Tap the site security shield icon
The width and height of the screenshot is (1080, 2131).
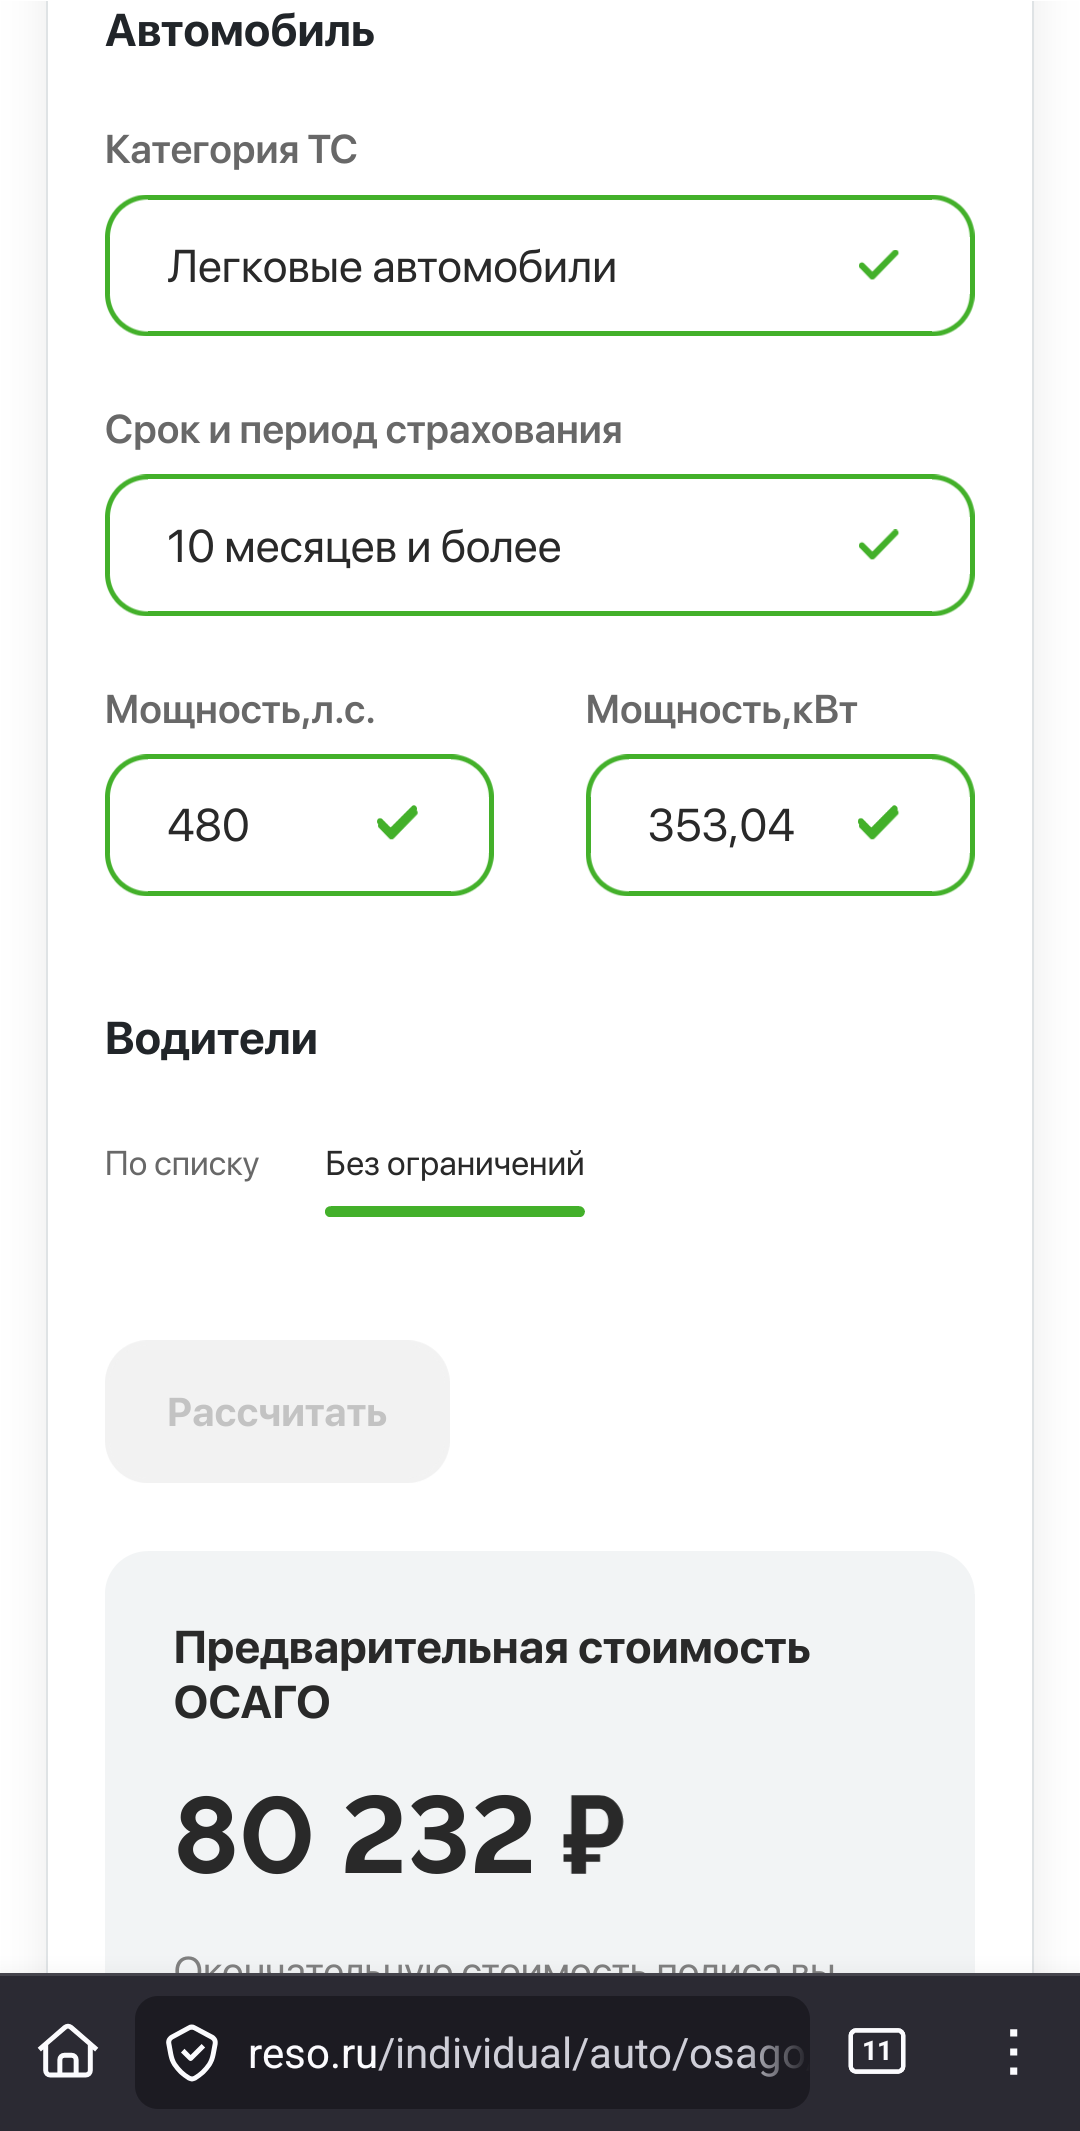[x=191, y=2053]
